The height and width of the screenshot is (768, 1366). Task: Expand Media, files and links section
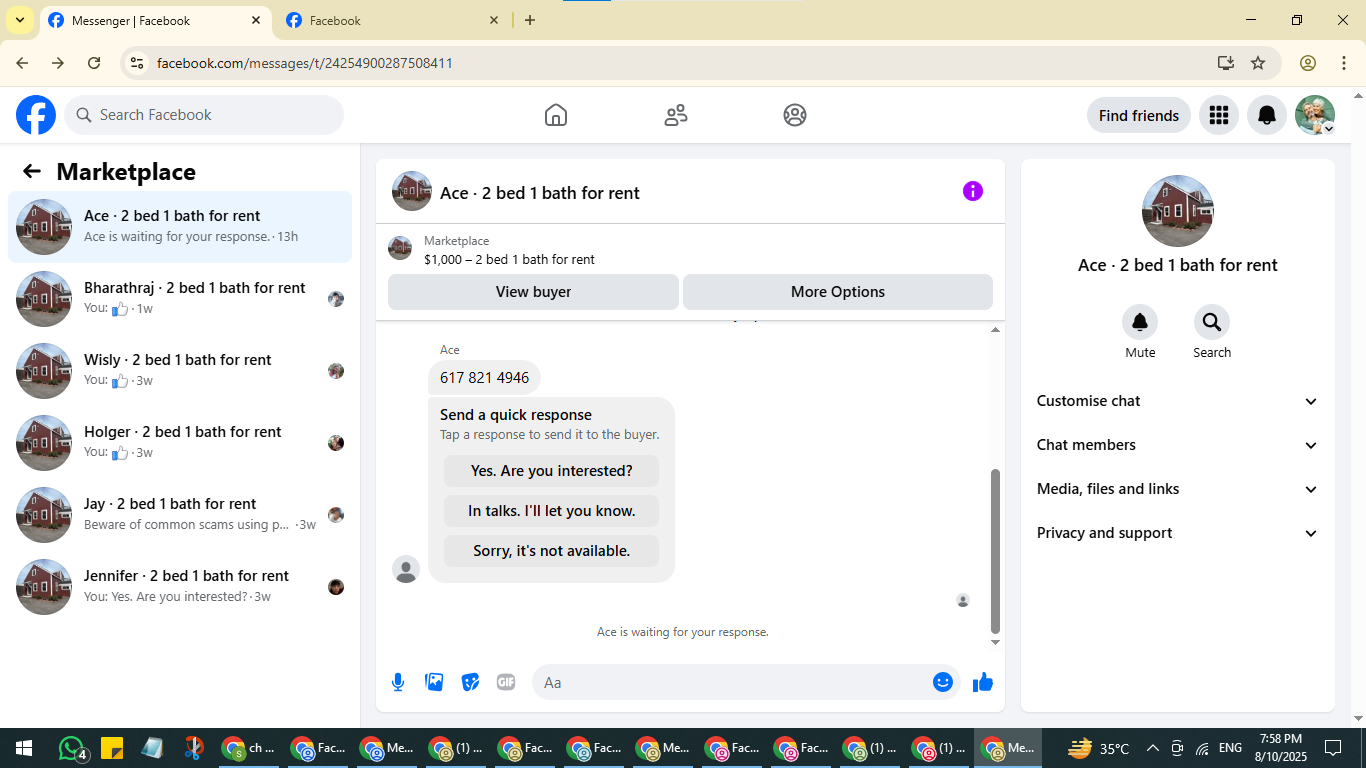pos(1178,489)
